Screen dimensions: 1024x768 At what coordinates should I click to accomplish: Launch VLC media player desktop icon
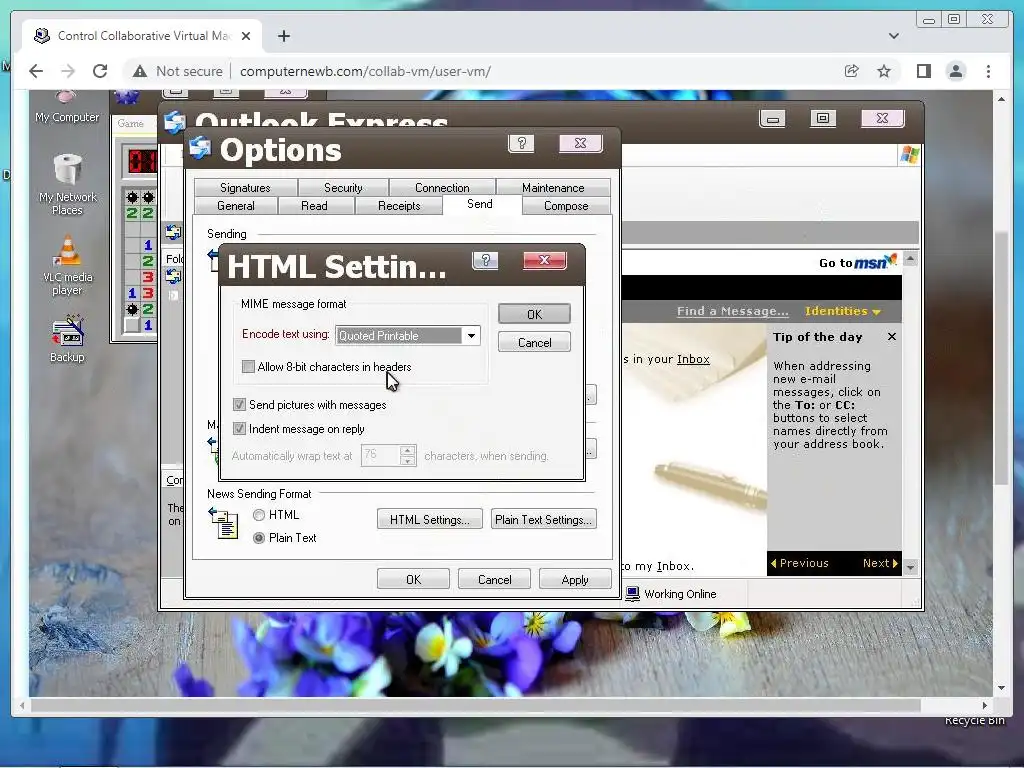[67, 265]
